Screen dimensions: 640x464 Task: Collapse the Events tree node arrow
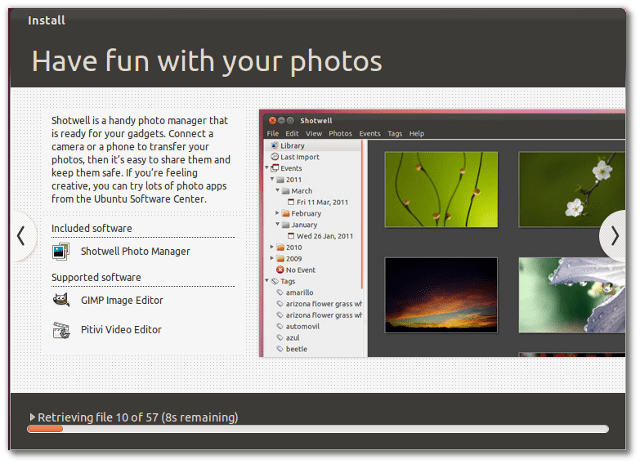(x=267, y=168)
